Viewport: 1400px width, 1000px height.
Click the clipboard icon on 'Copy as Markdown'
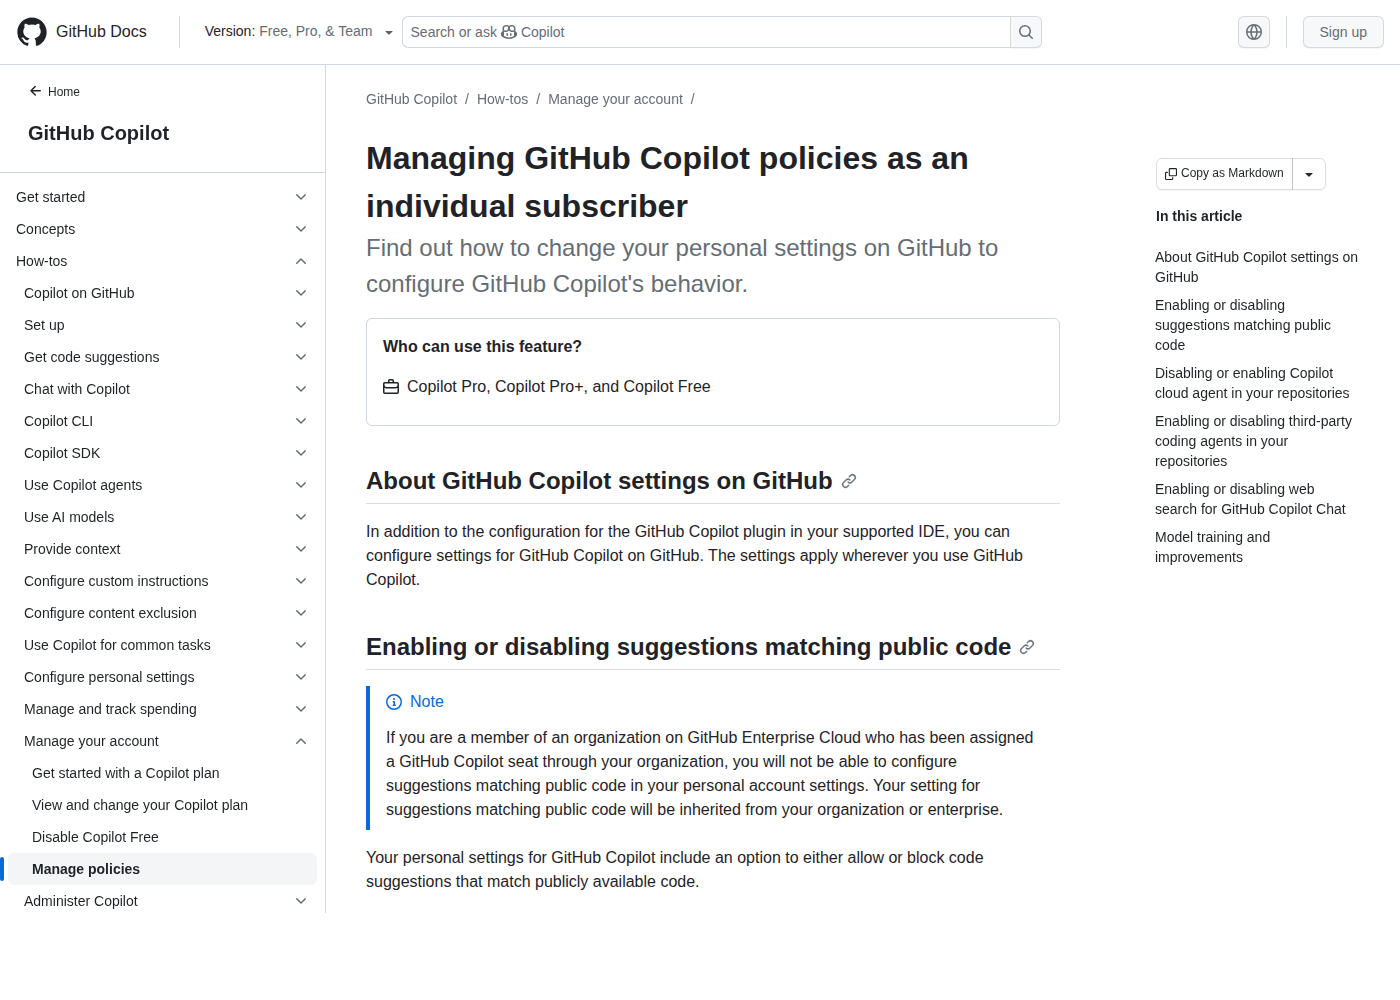click(1171, 173)
